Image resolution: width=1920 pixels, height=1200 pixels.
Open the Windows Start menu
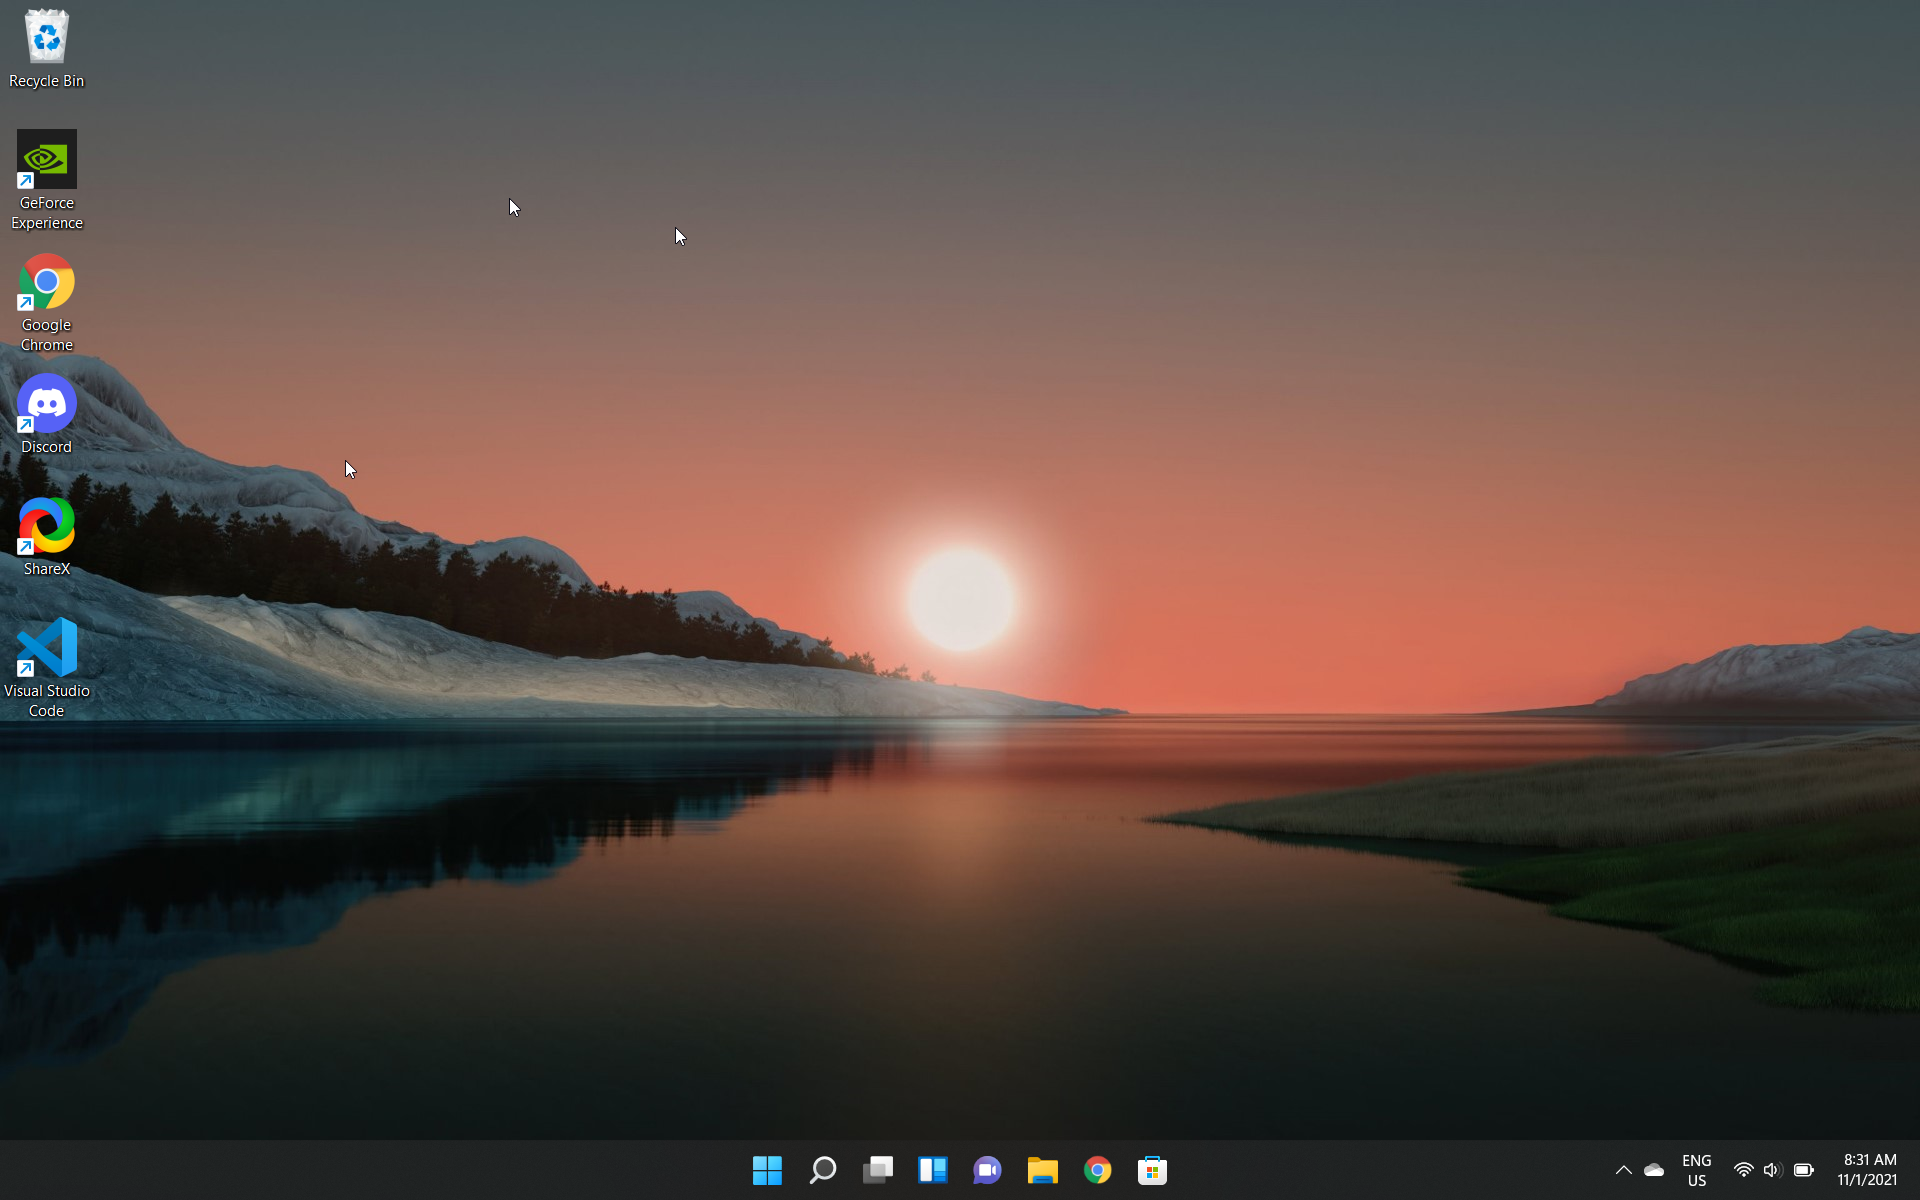tap(767, 1170)
